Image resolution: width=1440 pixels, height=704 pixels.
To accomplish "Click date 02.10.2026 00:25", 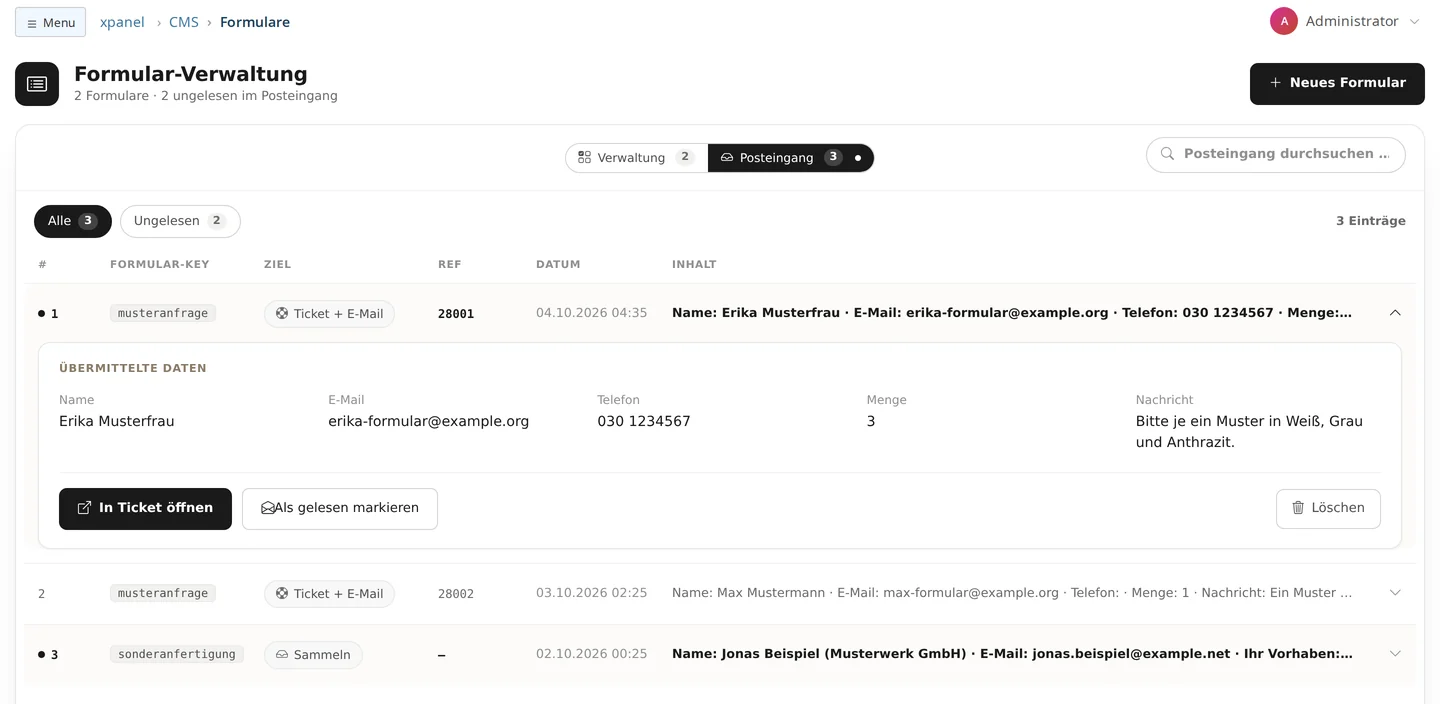I will [x=591, y=654].
